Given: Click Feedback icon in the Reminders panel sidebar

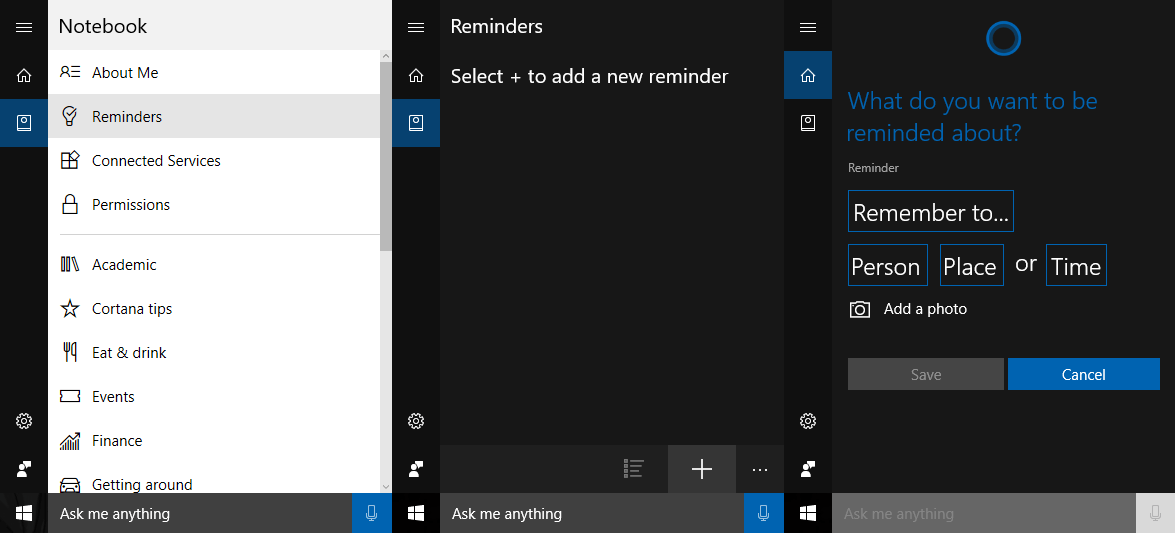Looking at the screenshot, I should [416, 469].
